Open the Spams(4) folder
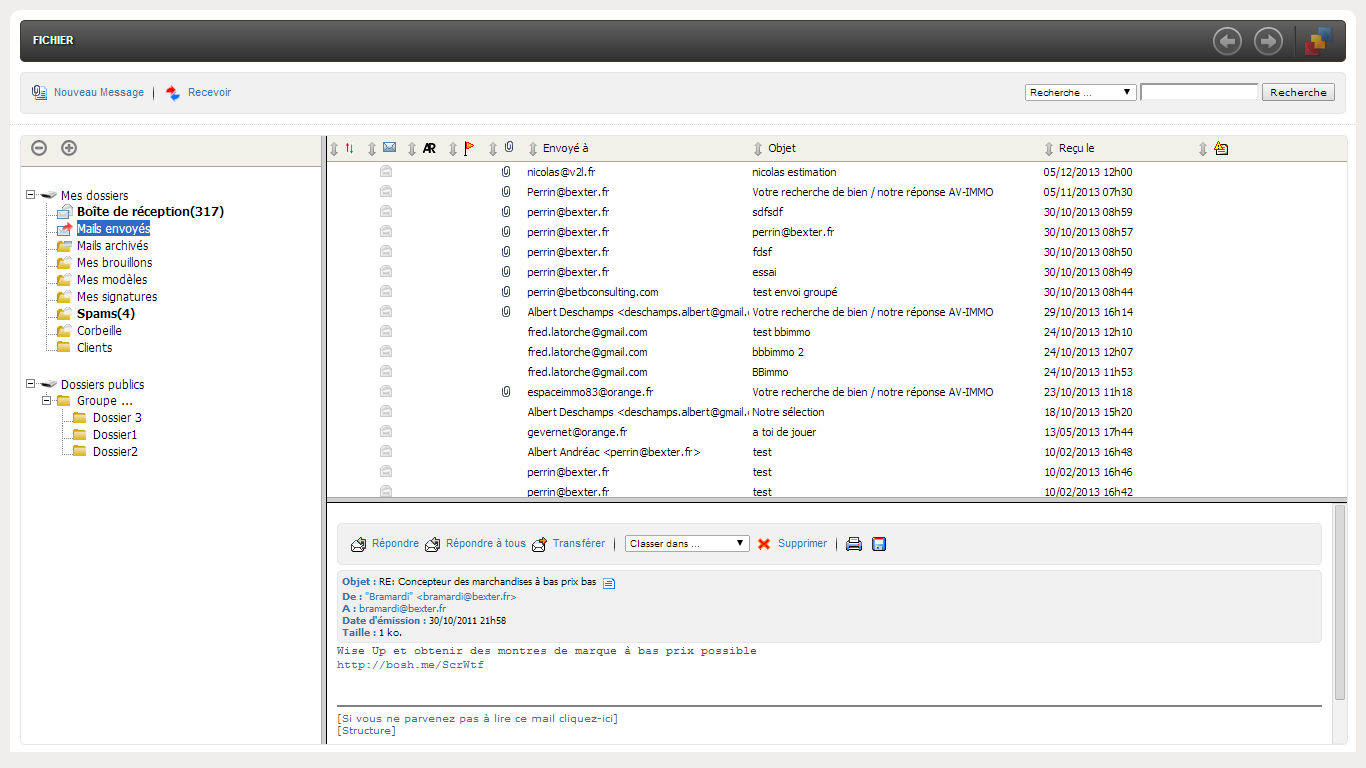 [x=106, y=314]
